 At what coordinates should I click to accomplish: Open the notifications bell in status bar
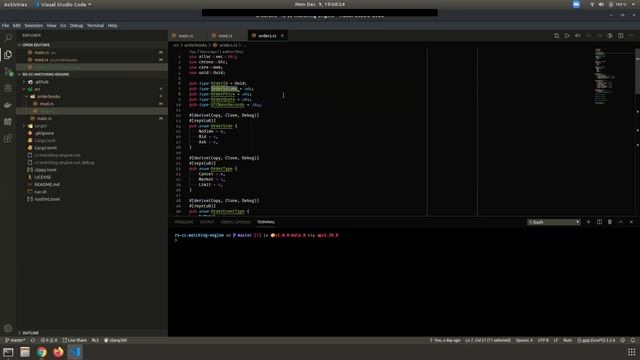click(633, 340)
